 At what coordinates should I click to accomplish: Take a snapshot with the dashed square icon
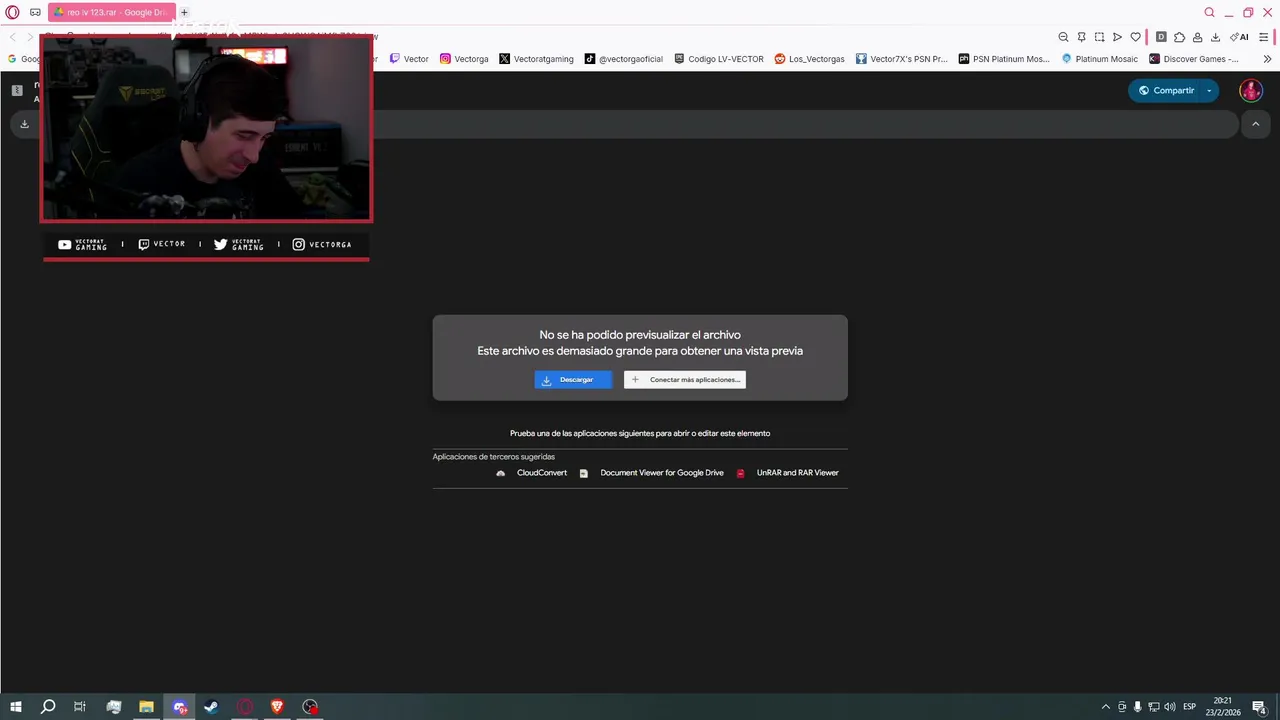(1099, 37)
